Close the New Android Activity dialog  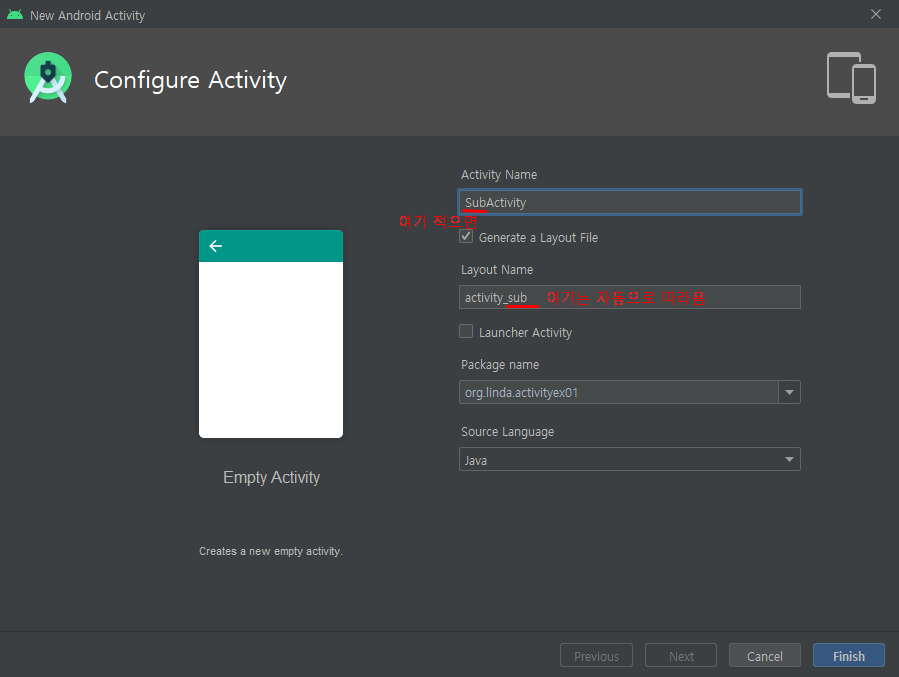tap(875, 14)
